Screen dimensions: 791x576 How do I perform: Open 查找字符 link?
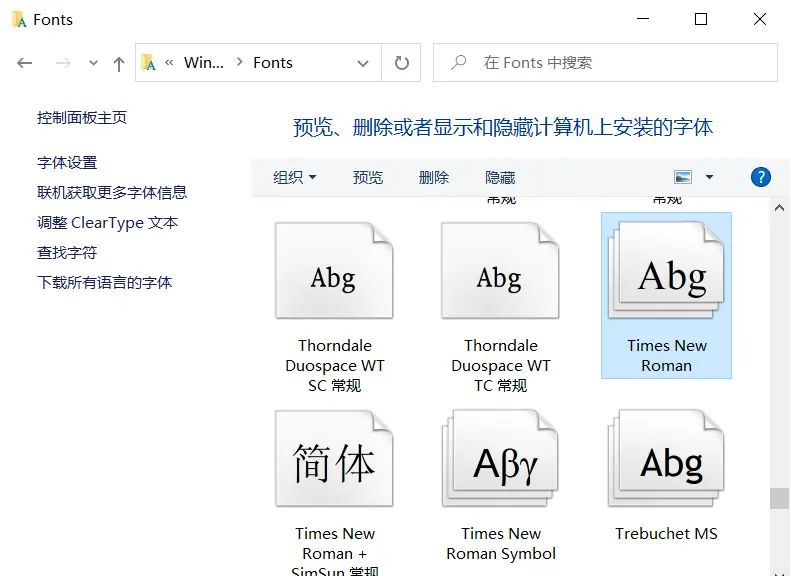pos(67,252)
